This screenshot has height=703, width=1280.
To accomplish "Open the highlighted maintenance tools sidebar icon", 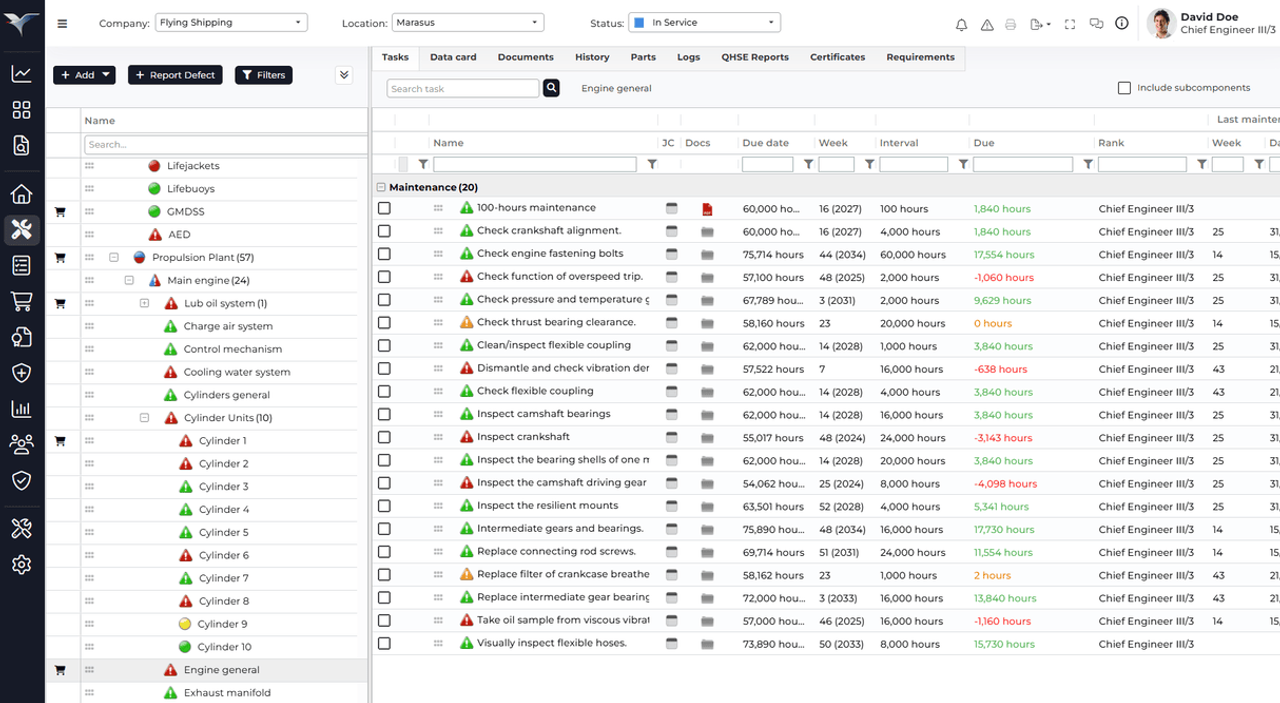I will click(x=21, y=230).
